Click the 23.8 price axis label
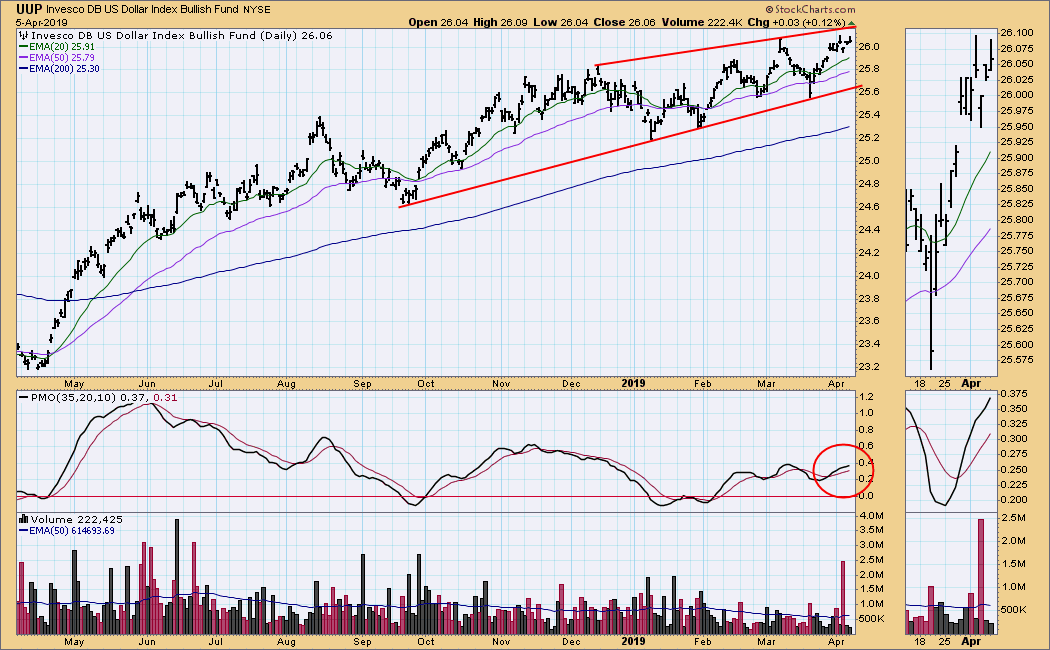This screenshot has height=650, width=1050. (x=868, y=298)
